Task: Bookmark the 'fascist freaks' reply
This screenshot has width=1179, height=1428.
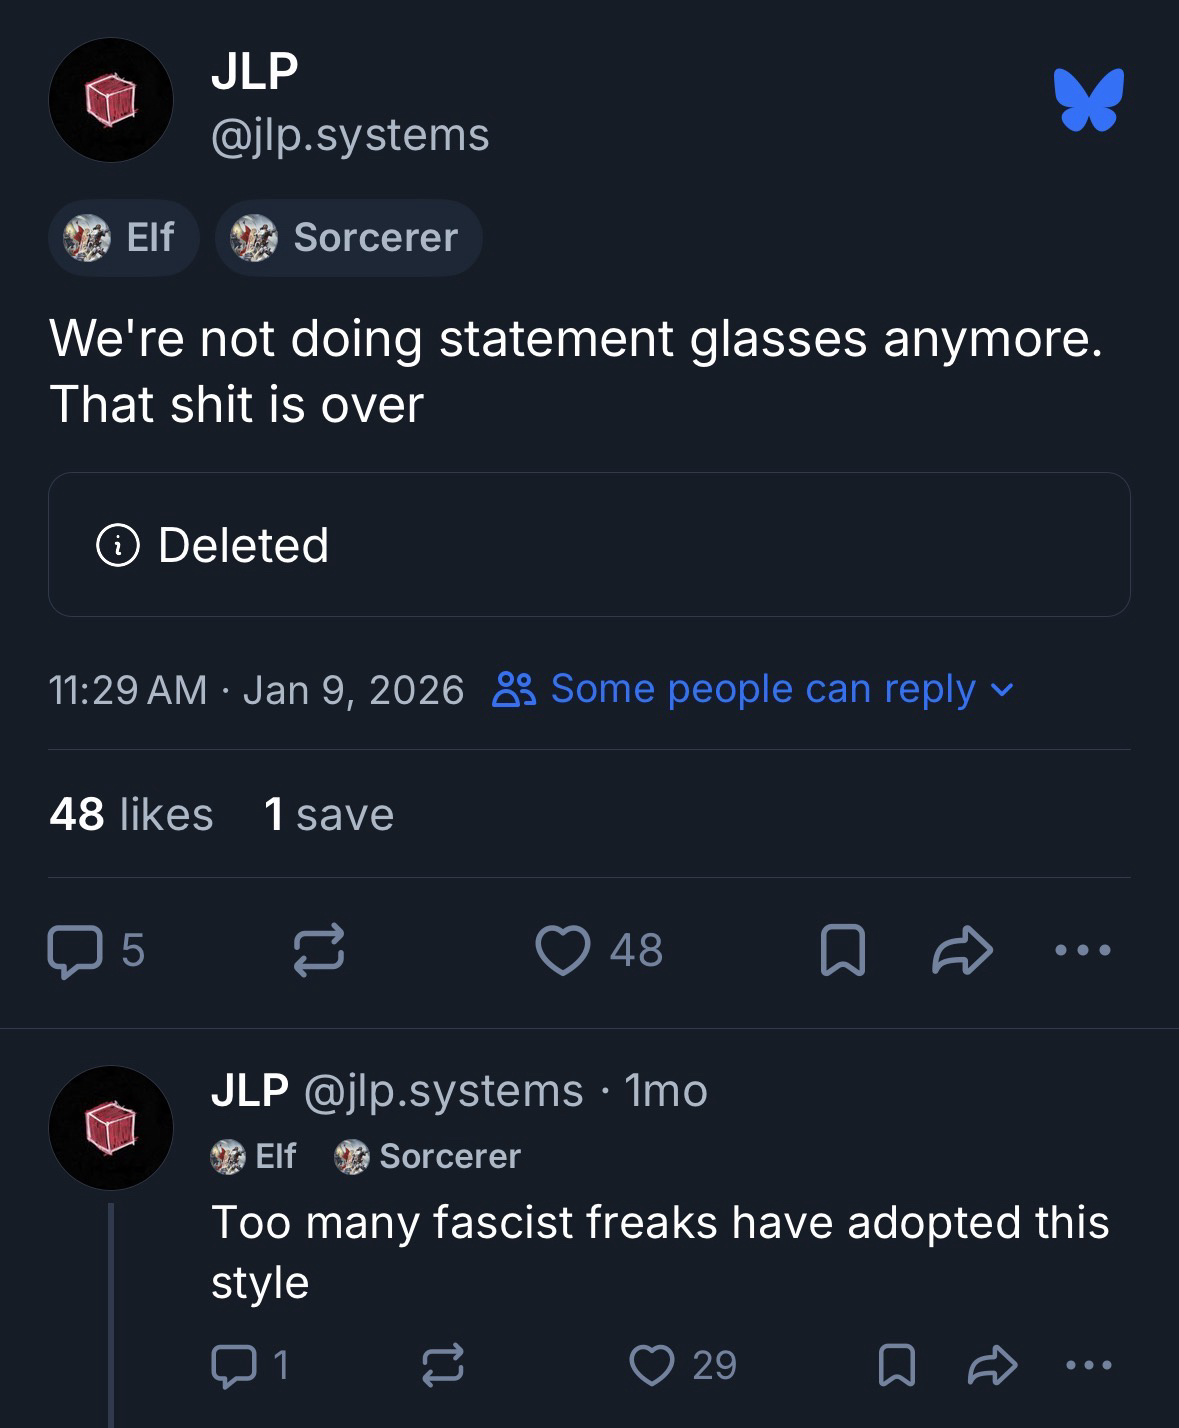Action: (x=896, y=1365)
